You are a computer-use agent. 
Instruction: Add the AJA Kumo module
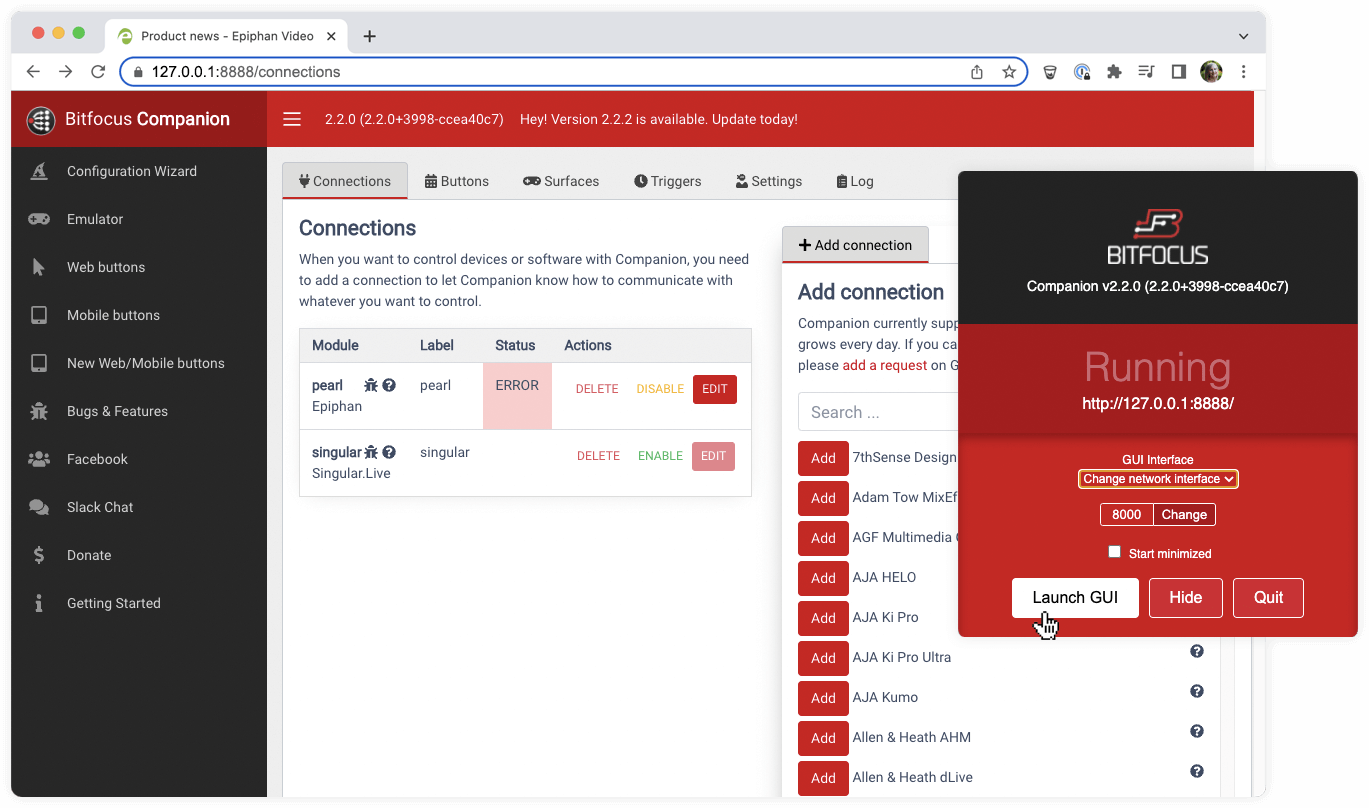pyautogui.click(x=823, y=698)
